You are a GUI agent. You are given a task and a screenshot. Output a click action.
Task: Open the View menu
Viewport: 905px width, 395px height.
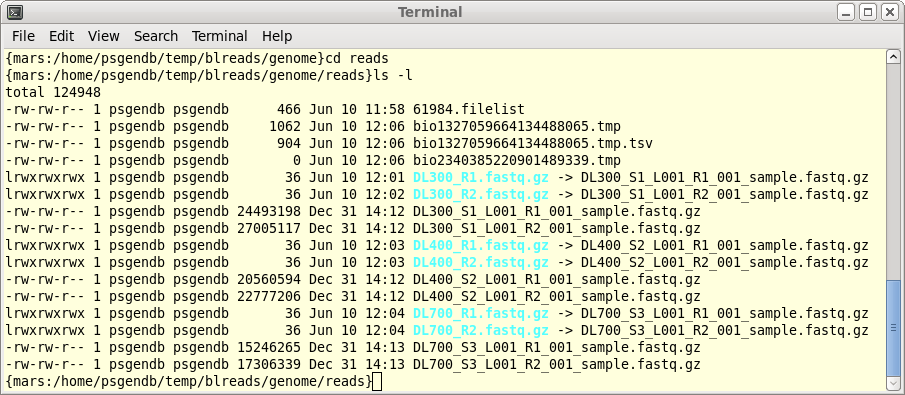pyautogui.click(x=104, y=36)
